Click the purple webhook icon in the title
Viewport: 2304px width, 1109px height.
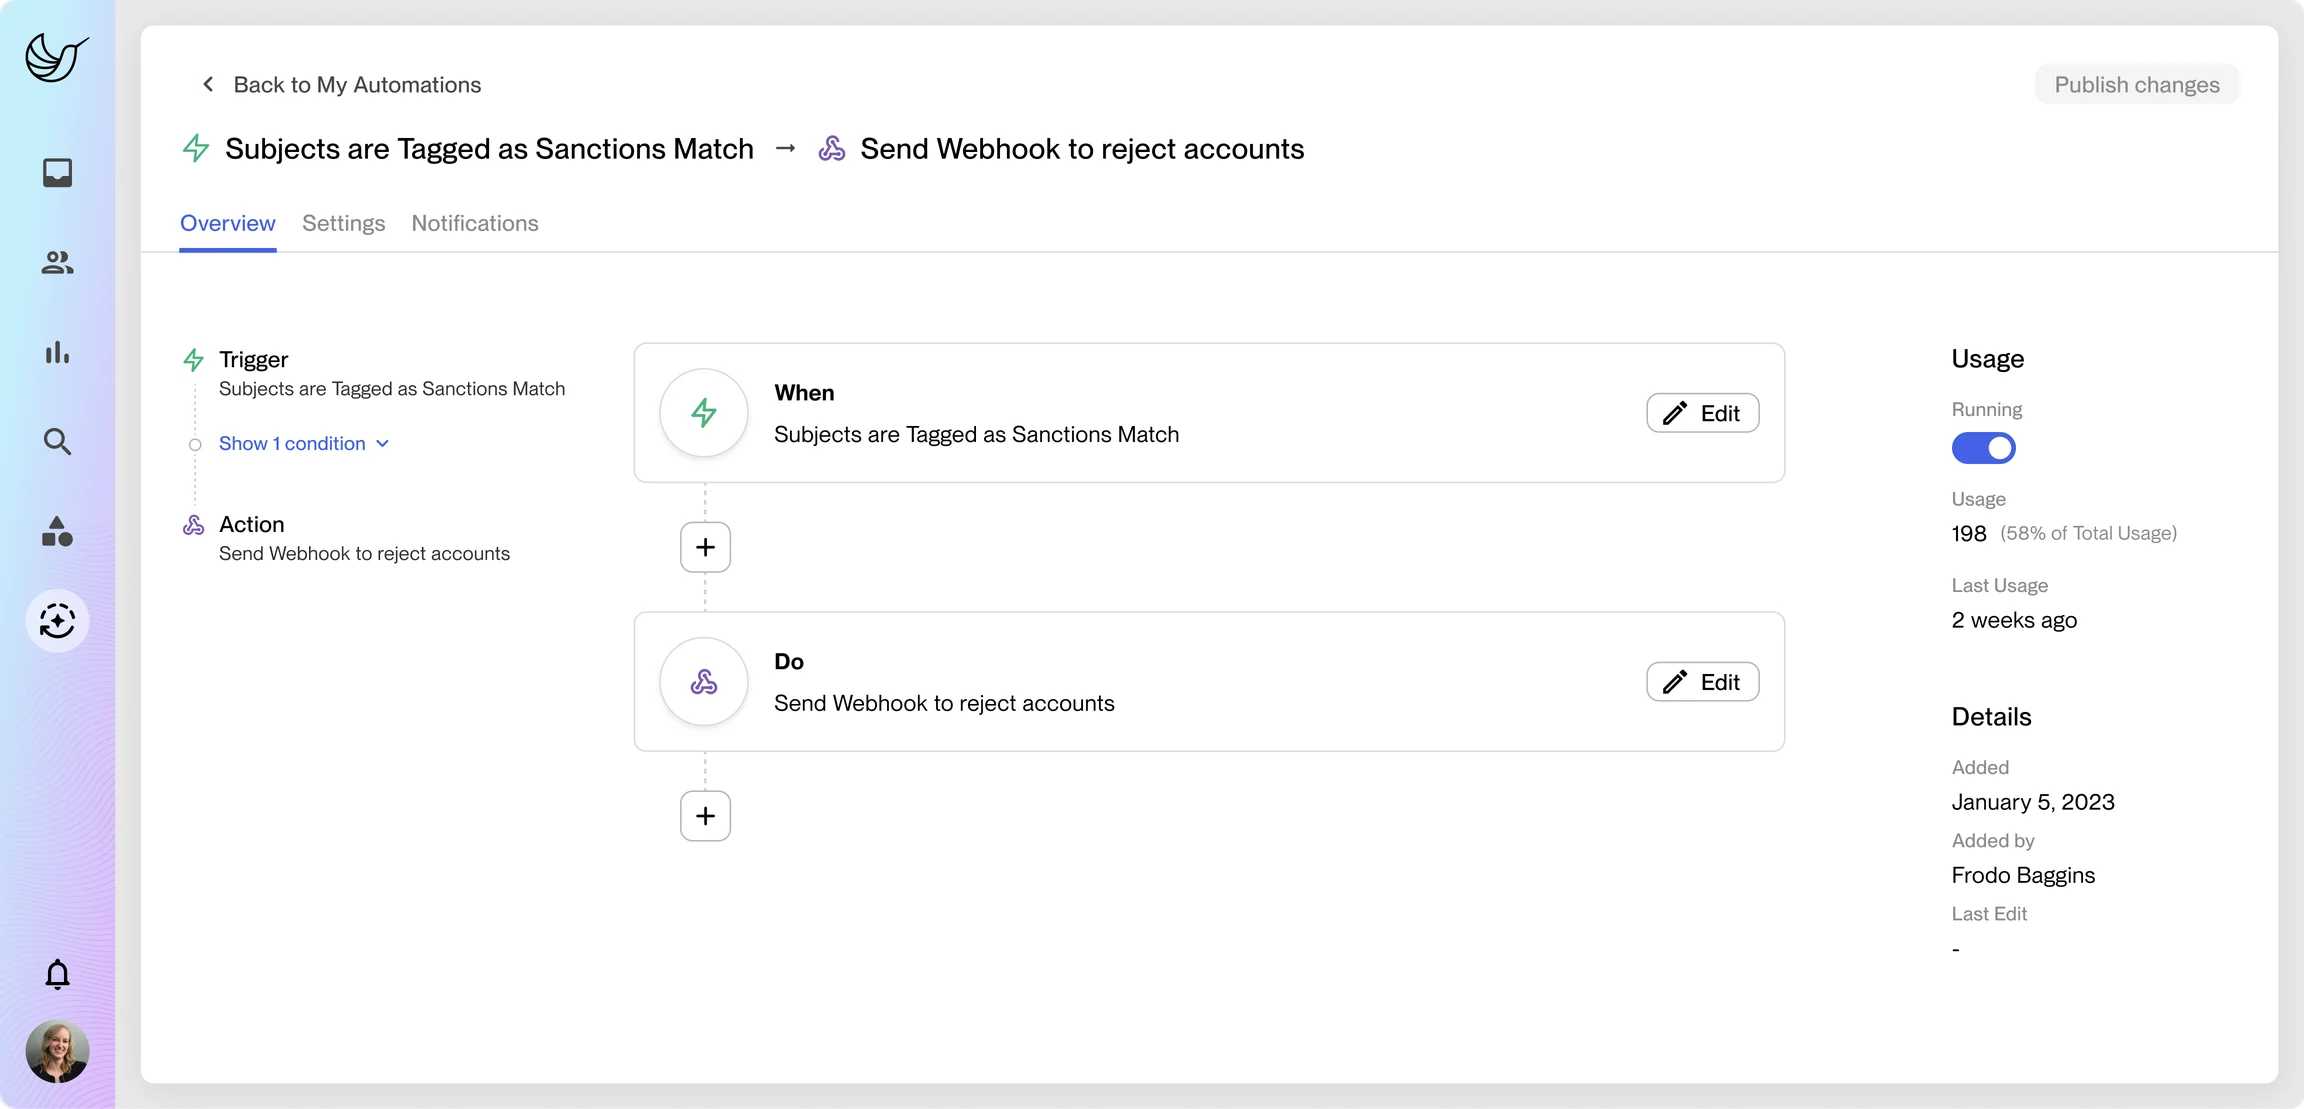coord(832,148)
